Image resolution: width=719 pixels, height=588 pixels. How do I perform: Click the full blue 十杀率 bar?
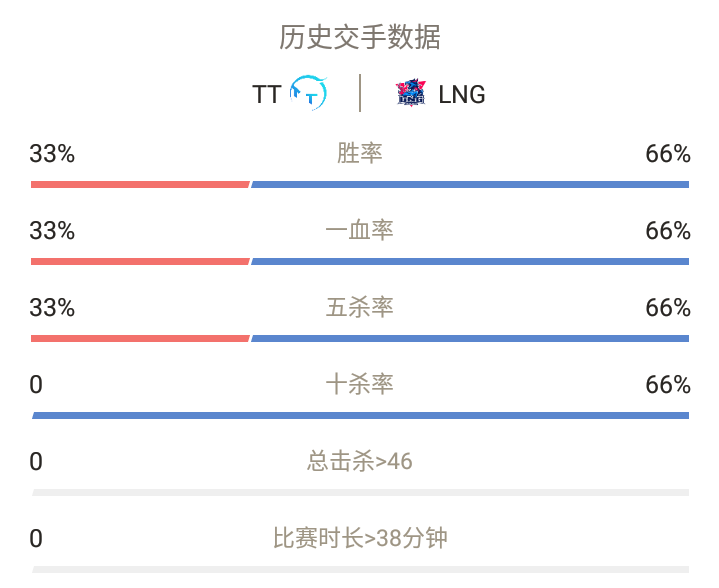(360, 416)
